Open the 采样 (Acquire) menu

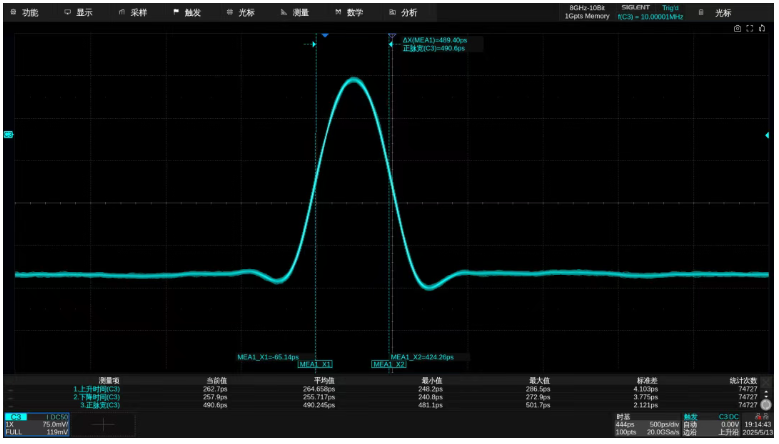[133, 12]
